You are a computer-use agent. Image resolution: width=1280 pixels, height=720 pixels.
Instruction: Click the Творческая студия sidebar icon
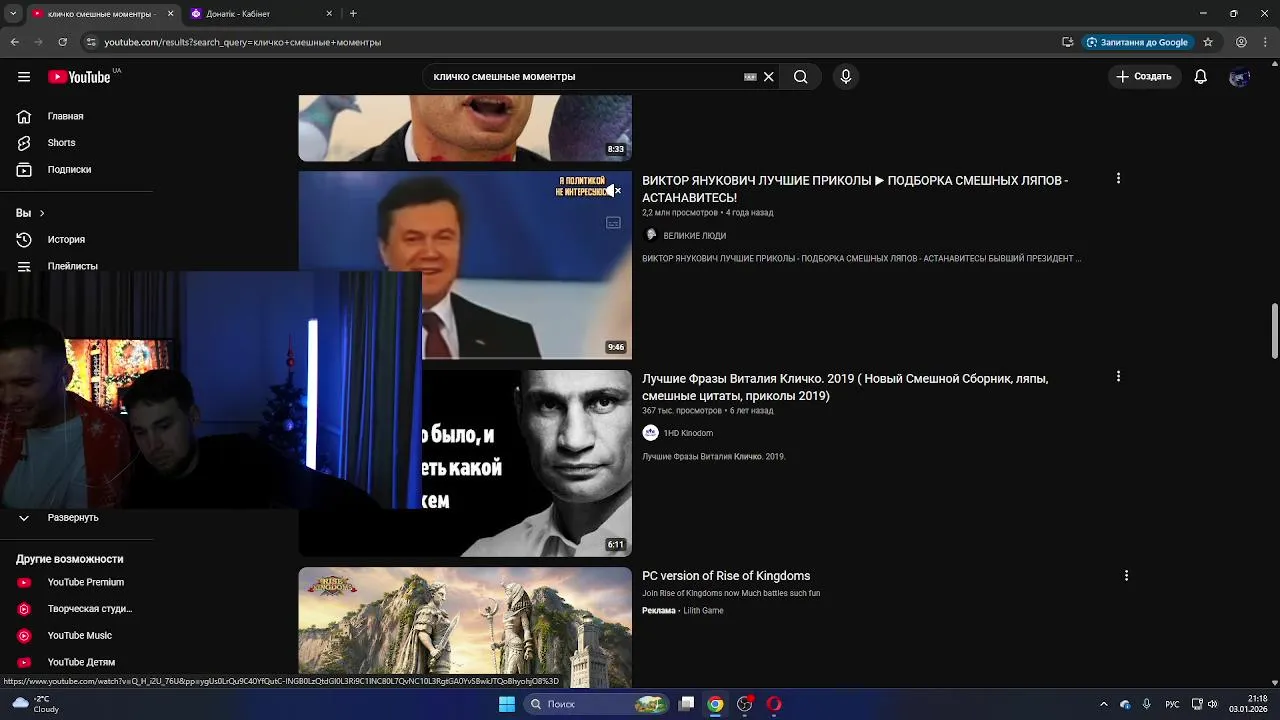24,609
